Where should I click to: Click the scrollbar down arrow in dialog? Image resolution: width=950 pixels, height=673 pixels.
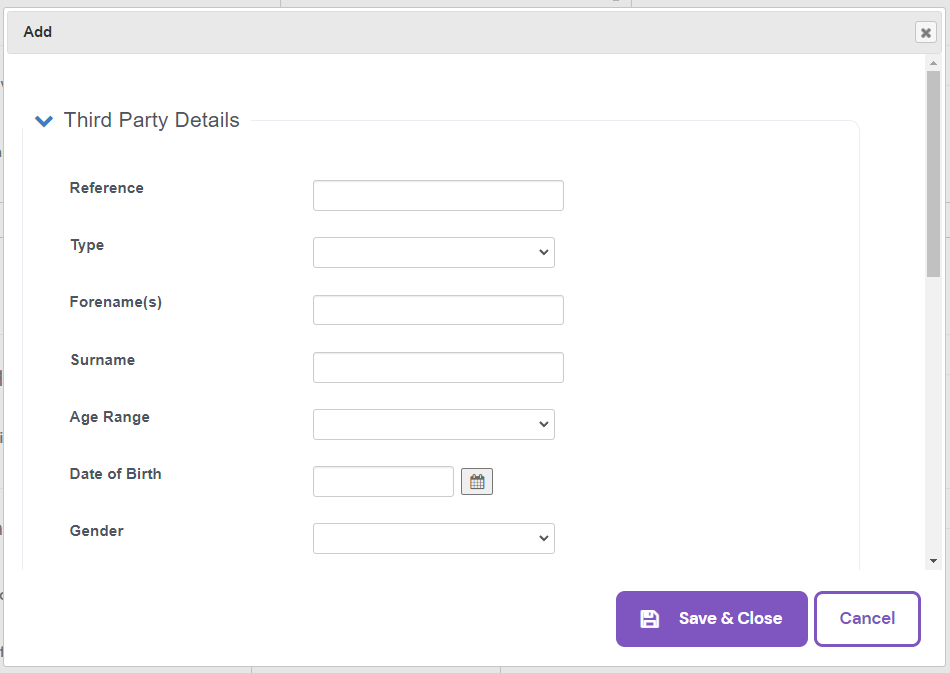pos(933,561)
